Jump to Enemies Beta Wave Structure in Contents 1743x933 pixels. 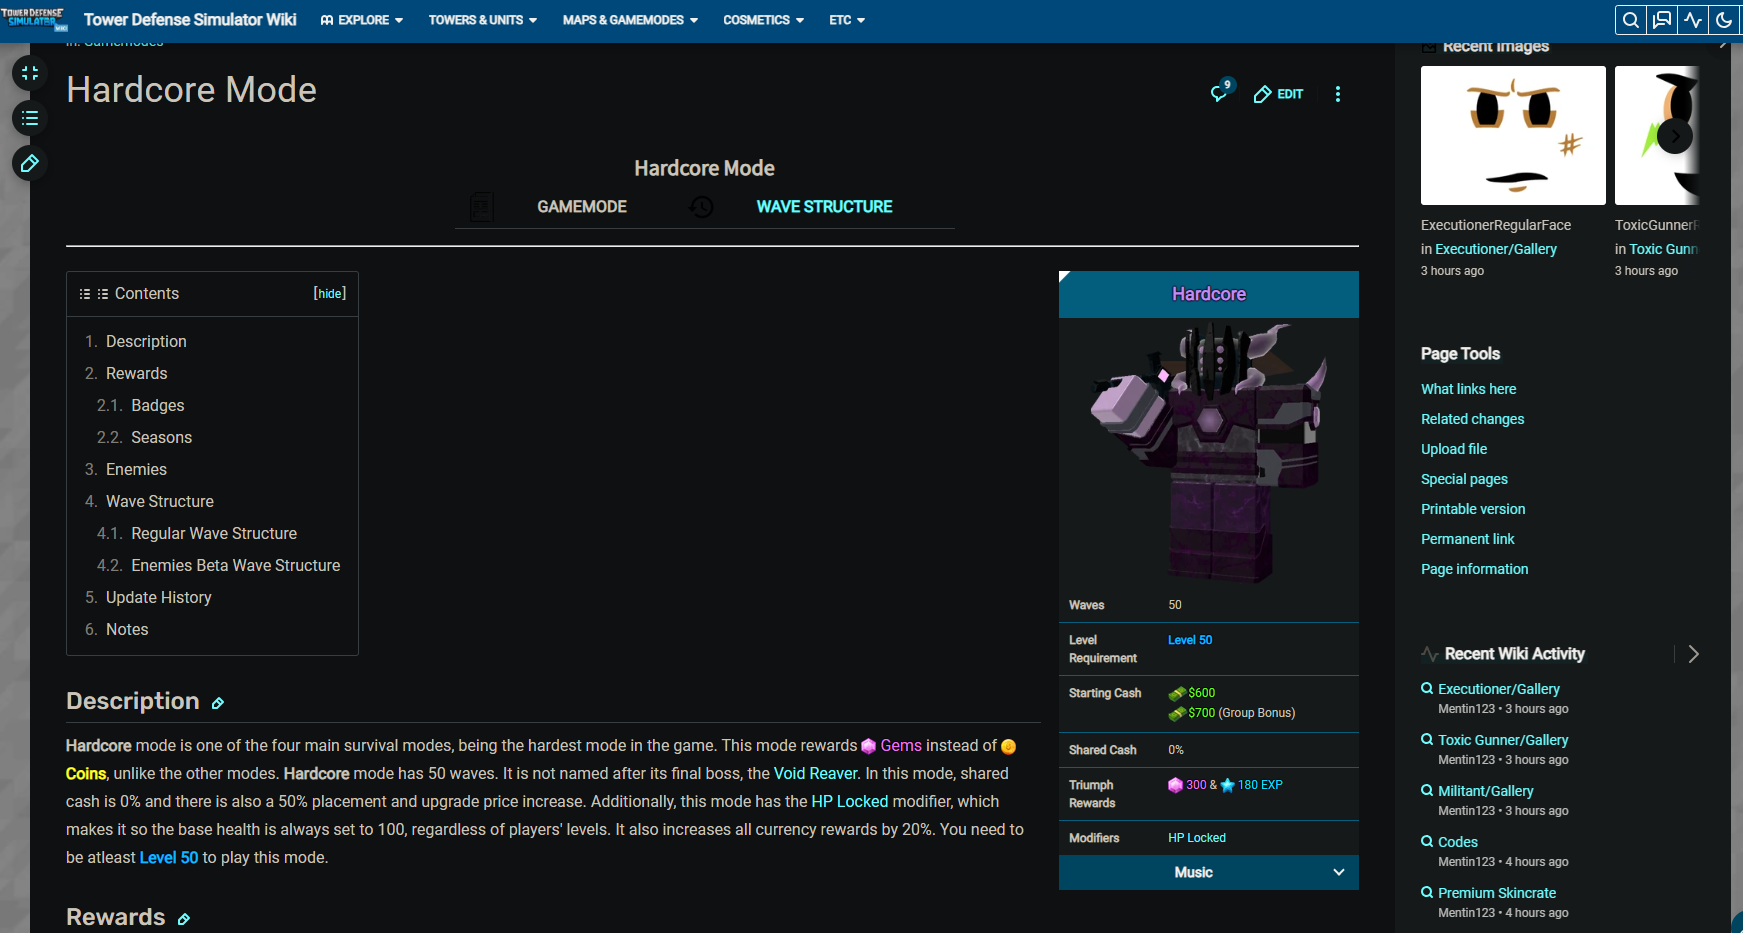[x=236, y=565]
